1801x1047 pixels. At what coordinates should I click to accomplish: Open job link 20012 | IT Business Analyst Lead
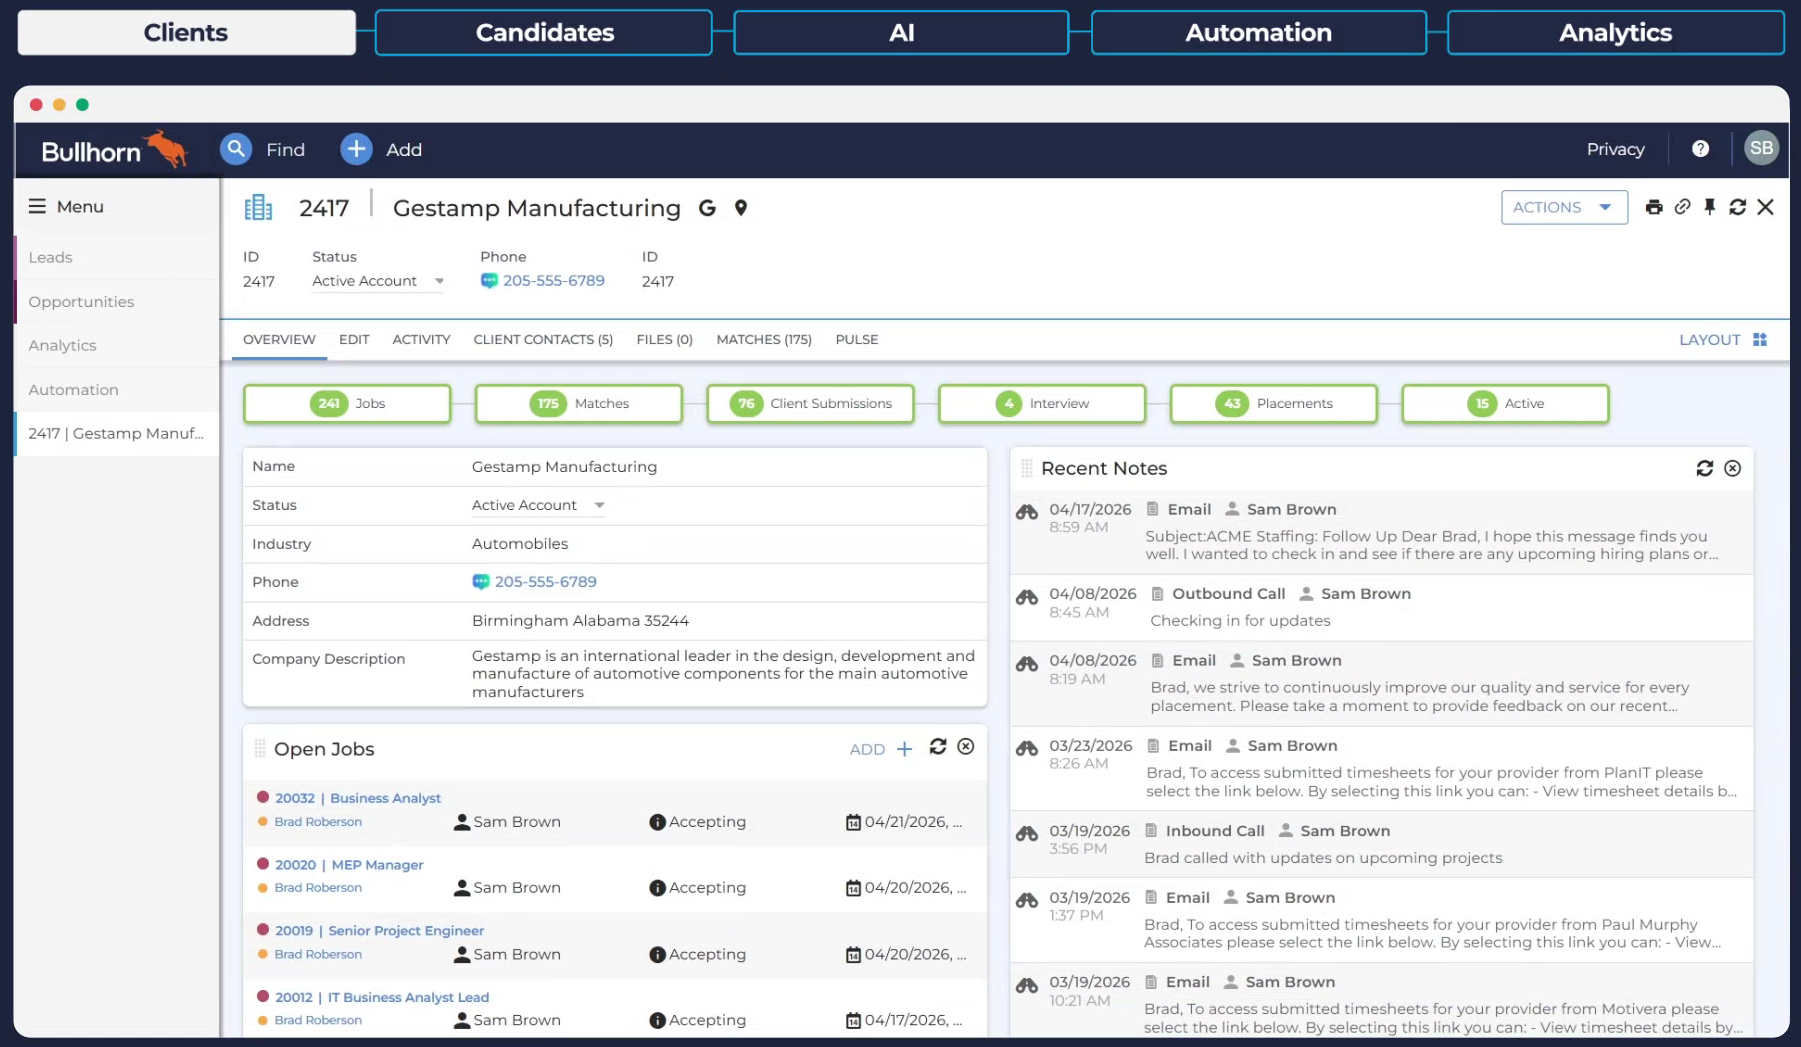(382, 998)
